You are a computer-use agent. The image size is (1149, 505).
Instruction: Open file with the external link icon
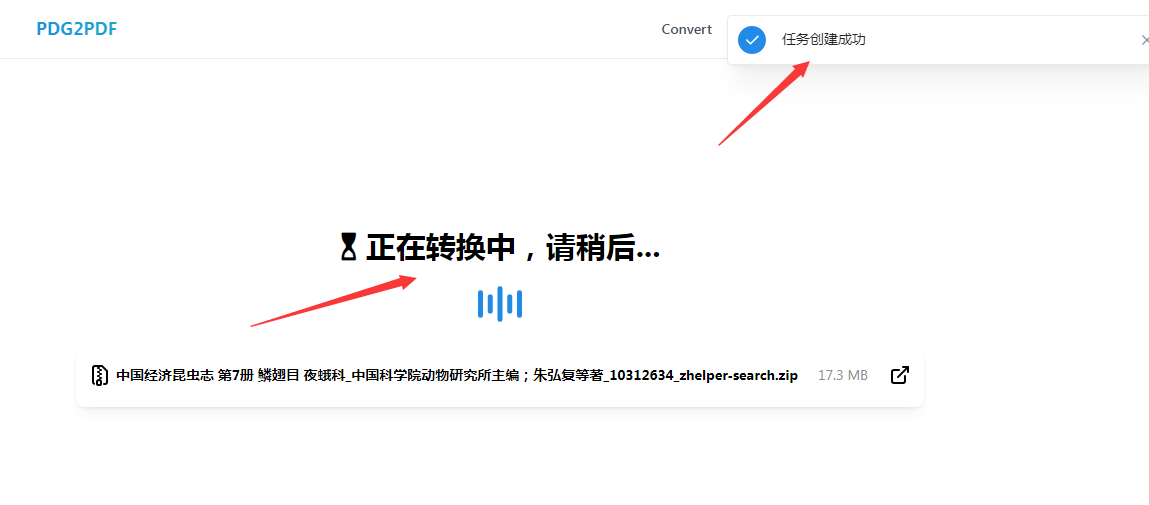[x=899, y=375]
